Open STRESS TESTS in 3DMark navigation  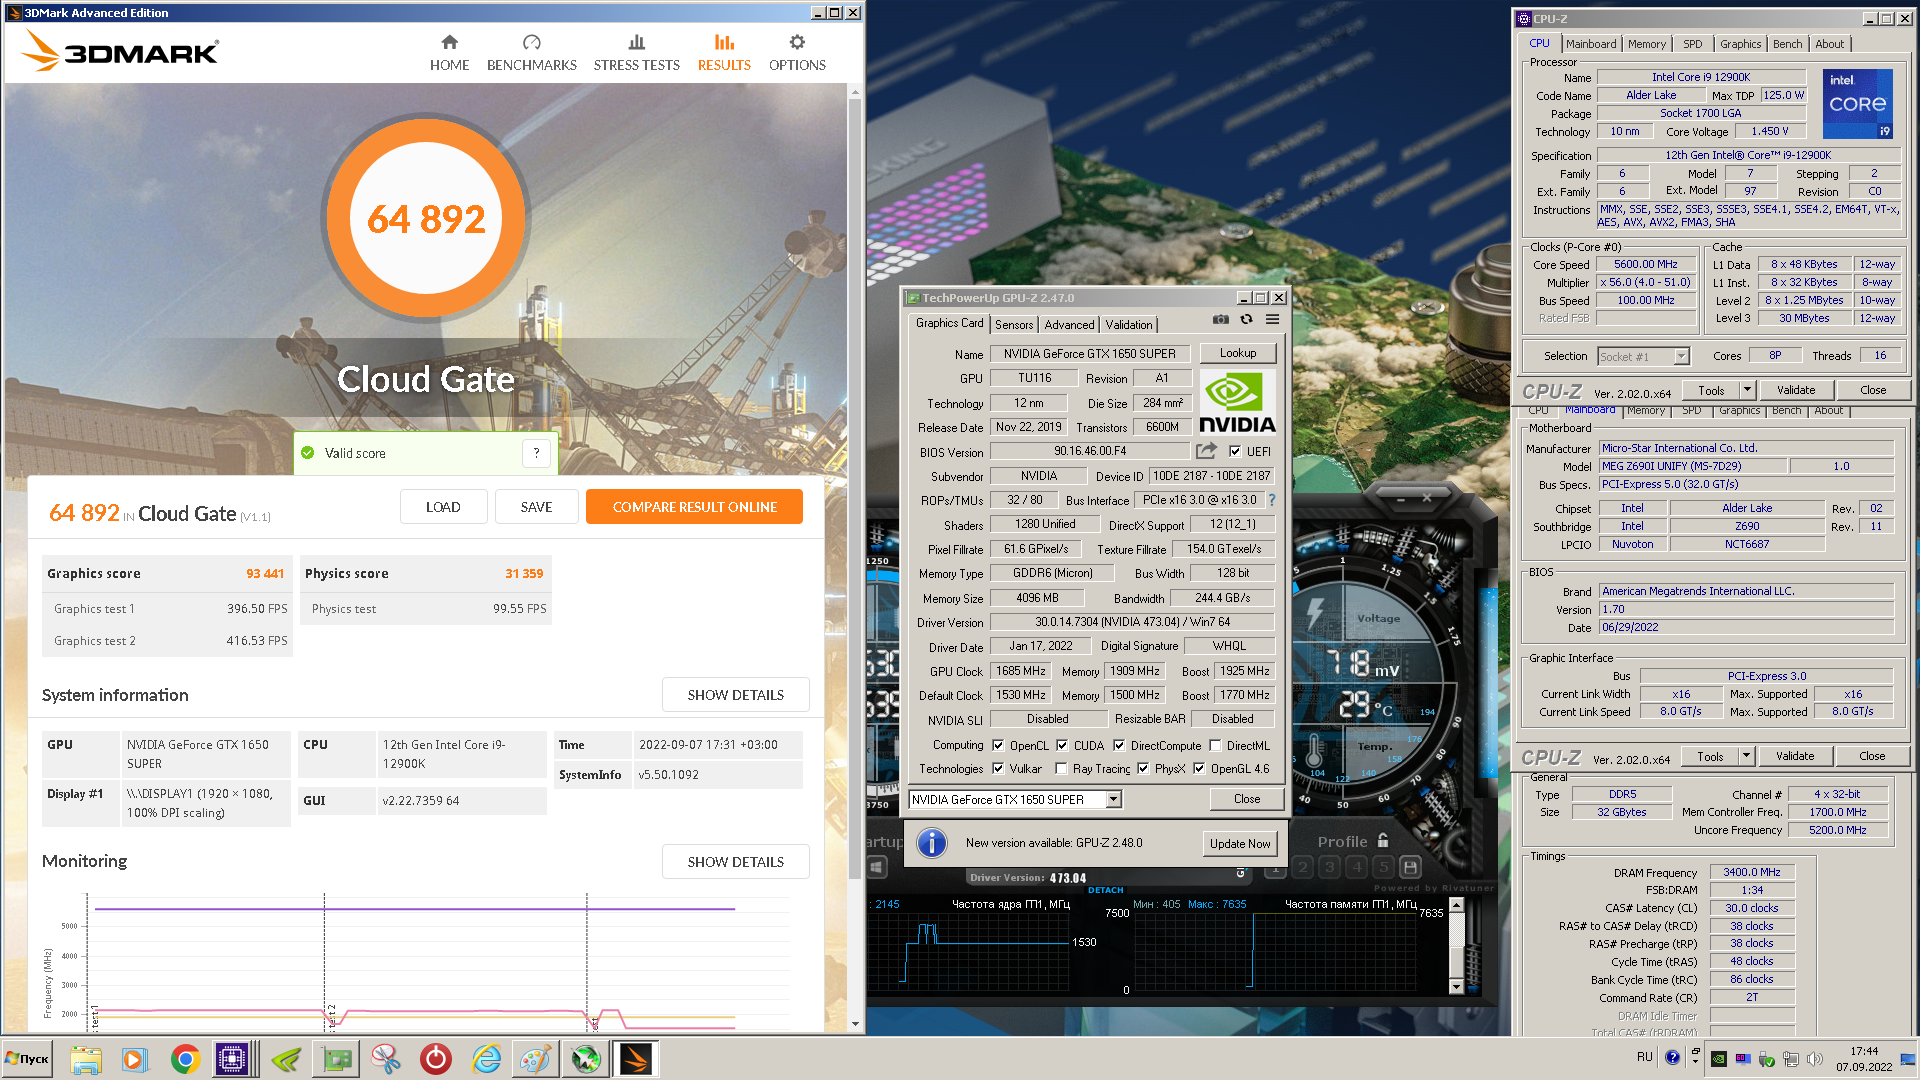click(636, 53)
